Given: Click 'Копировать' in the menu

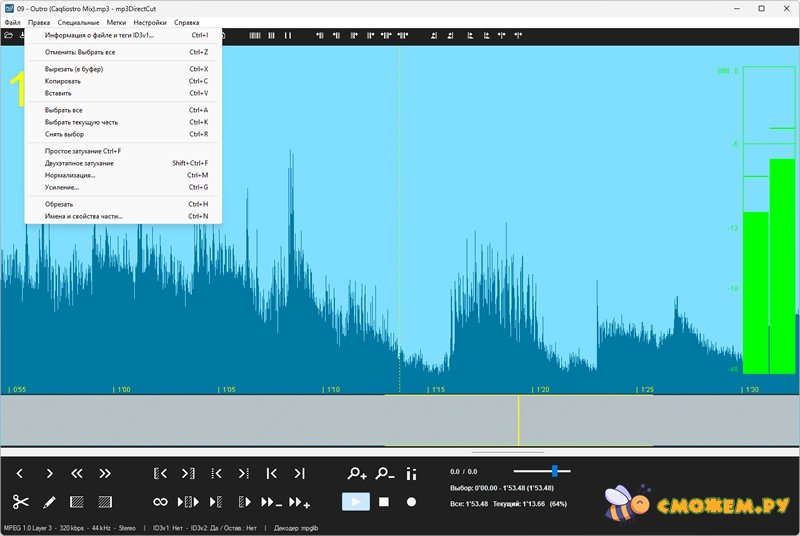Looking at the screenshot, I should point(63,81).
